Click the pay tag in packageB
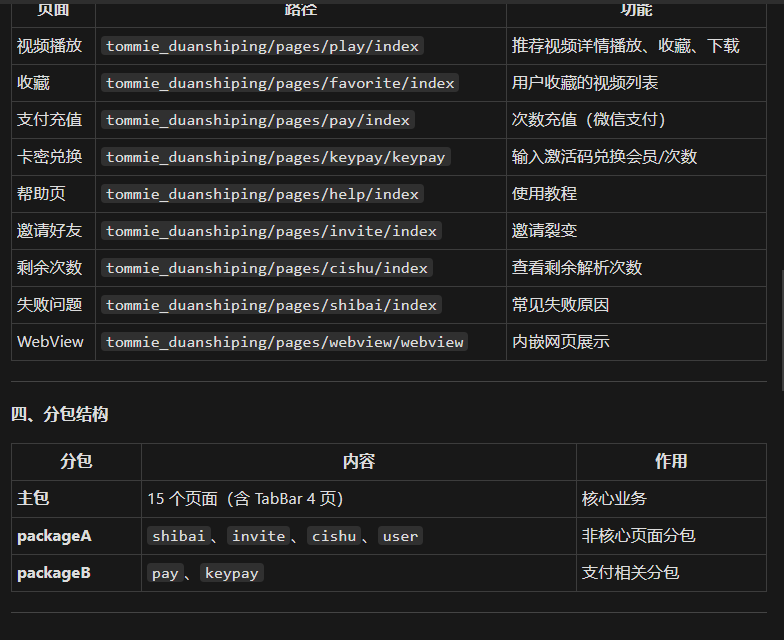This screenshot has width=784, height=640. (165, 573)
